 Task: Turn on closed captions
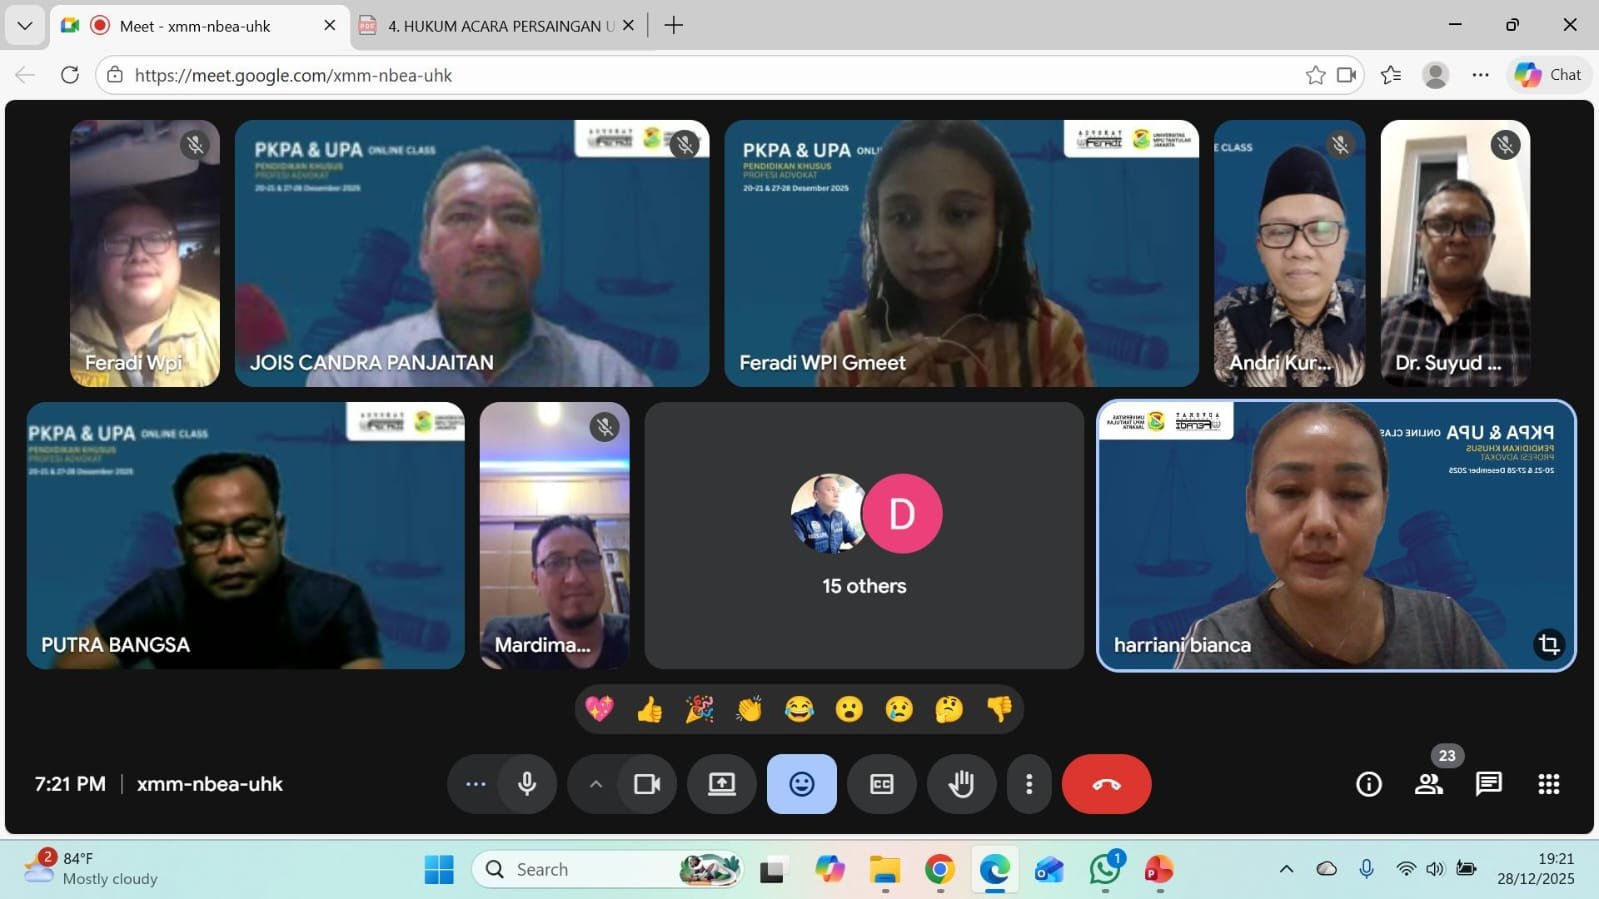tap(881, 784)
